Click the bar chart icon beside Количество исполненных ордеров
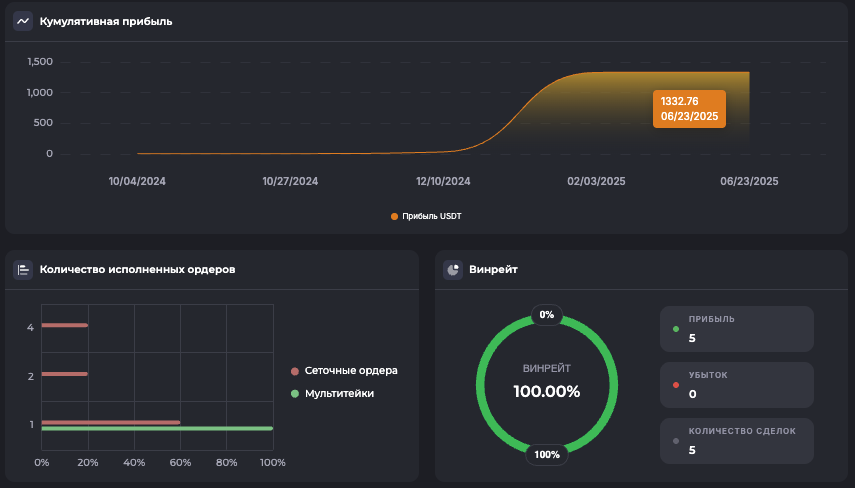The width and height of the screenshot is (855, 488). pos(23,269)
